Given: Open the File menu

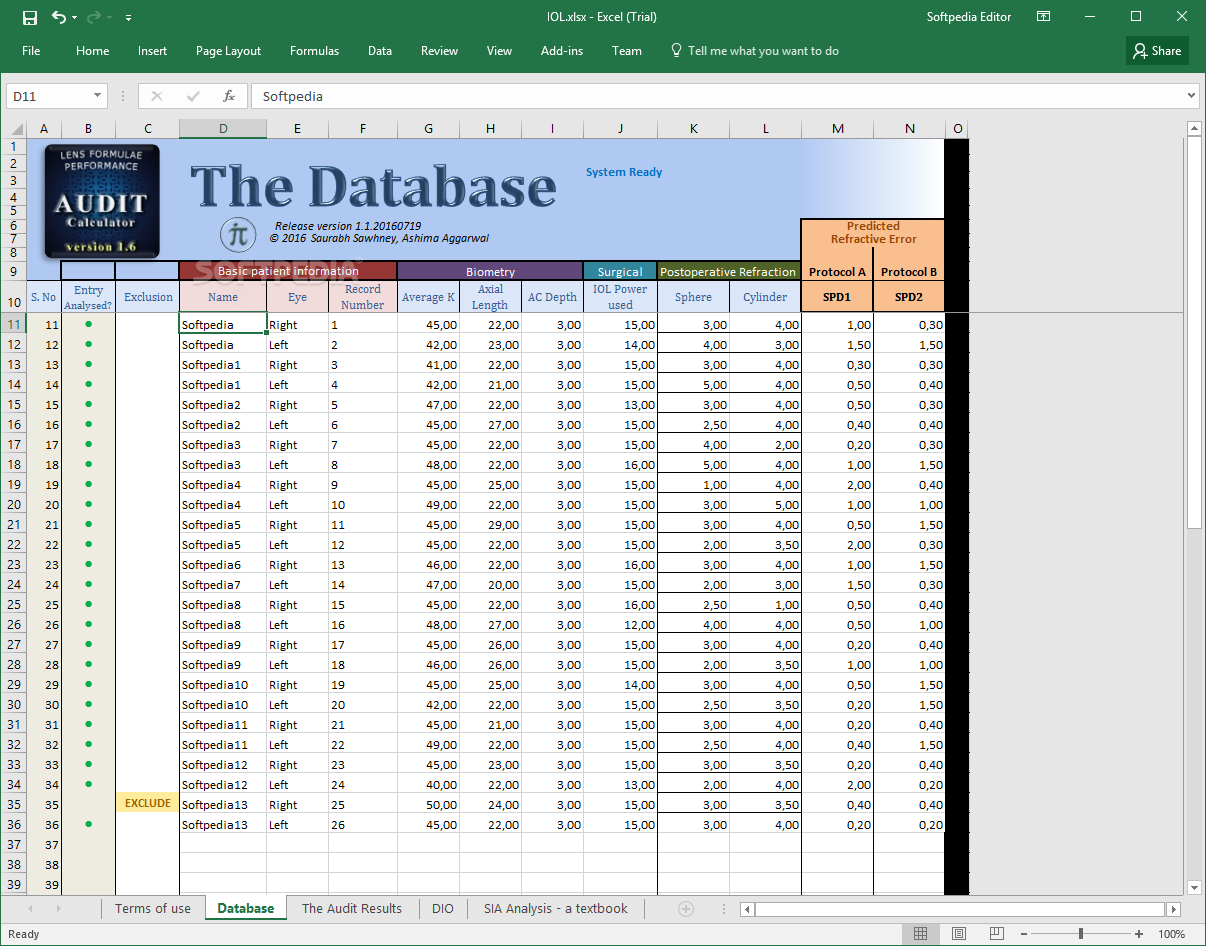Looking at the screenshot, I should 31,51.
